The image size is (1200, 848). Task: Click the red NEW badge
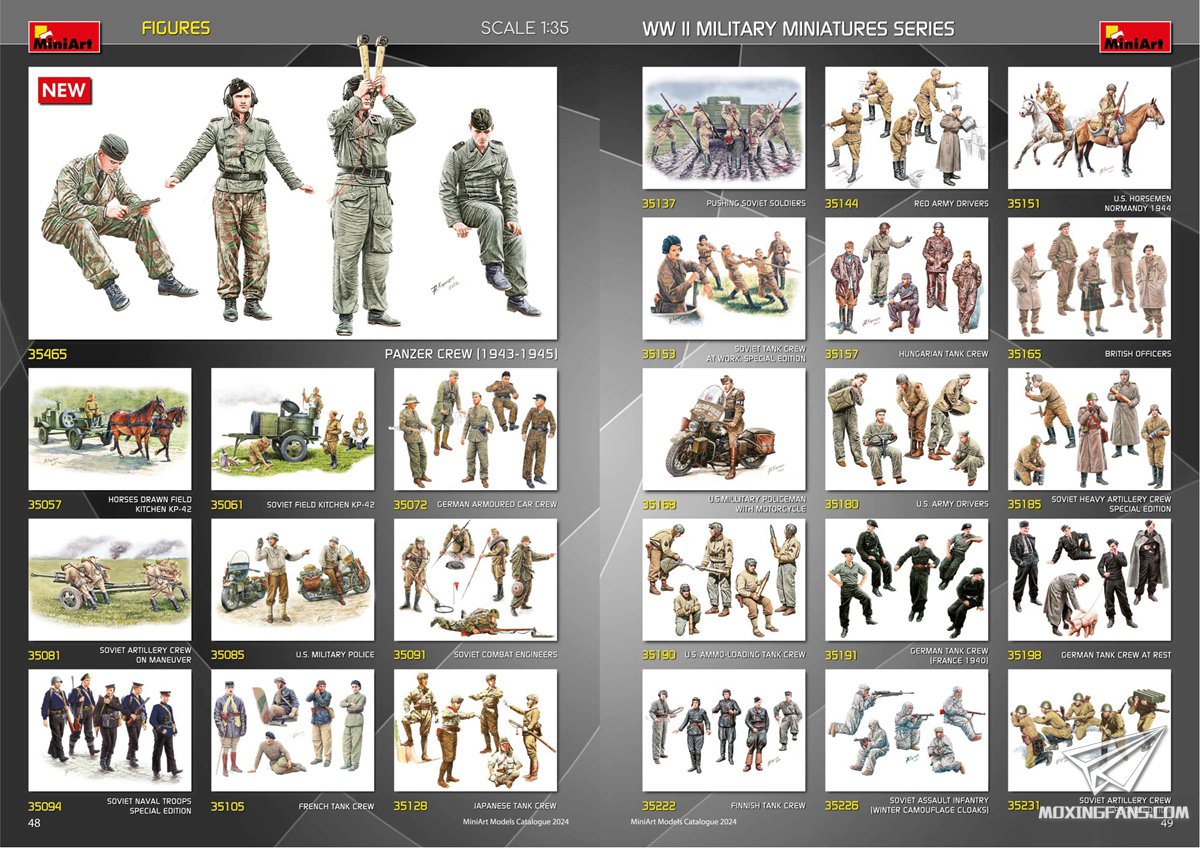click(x=65, y=90)
